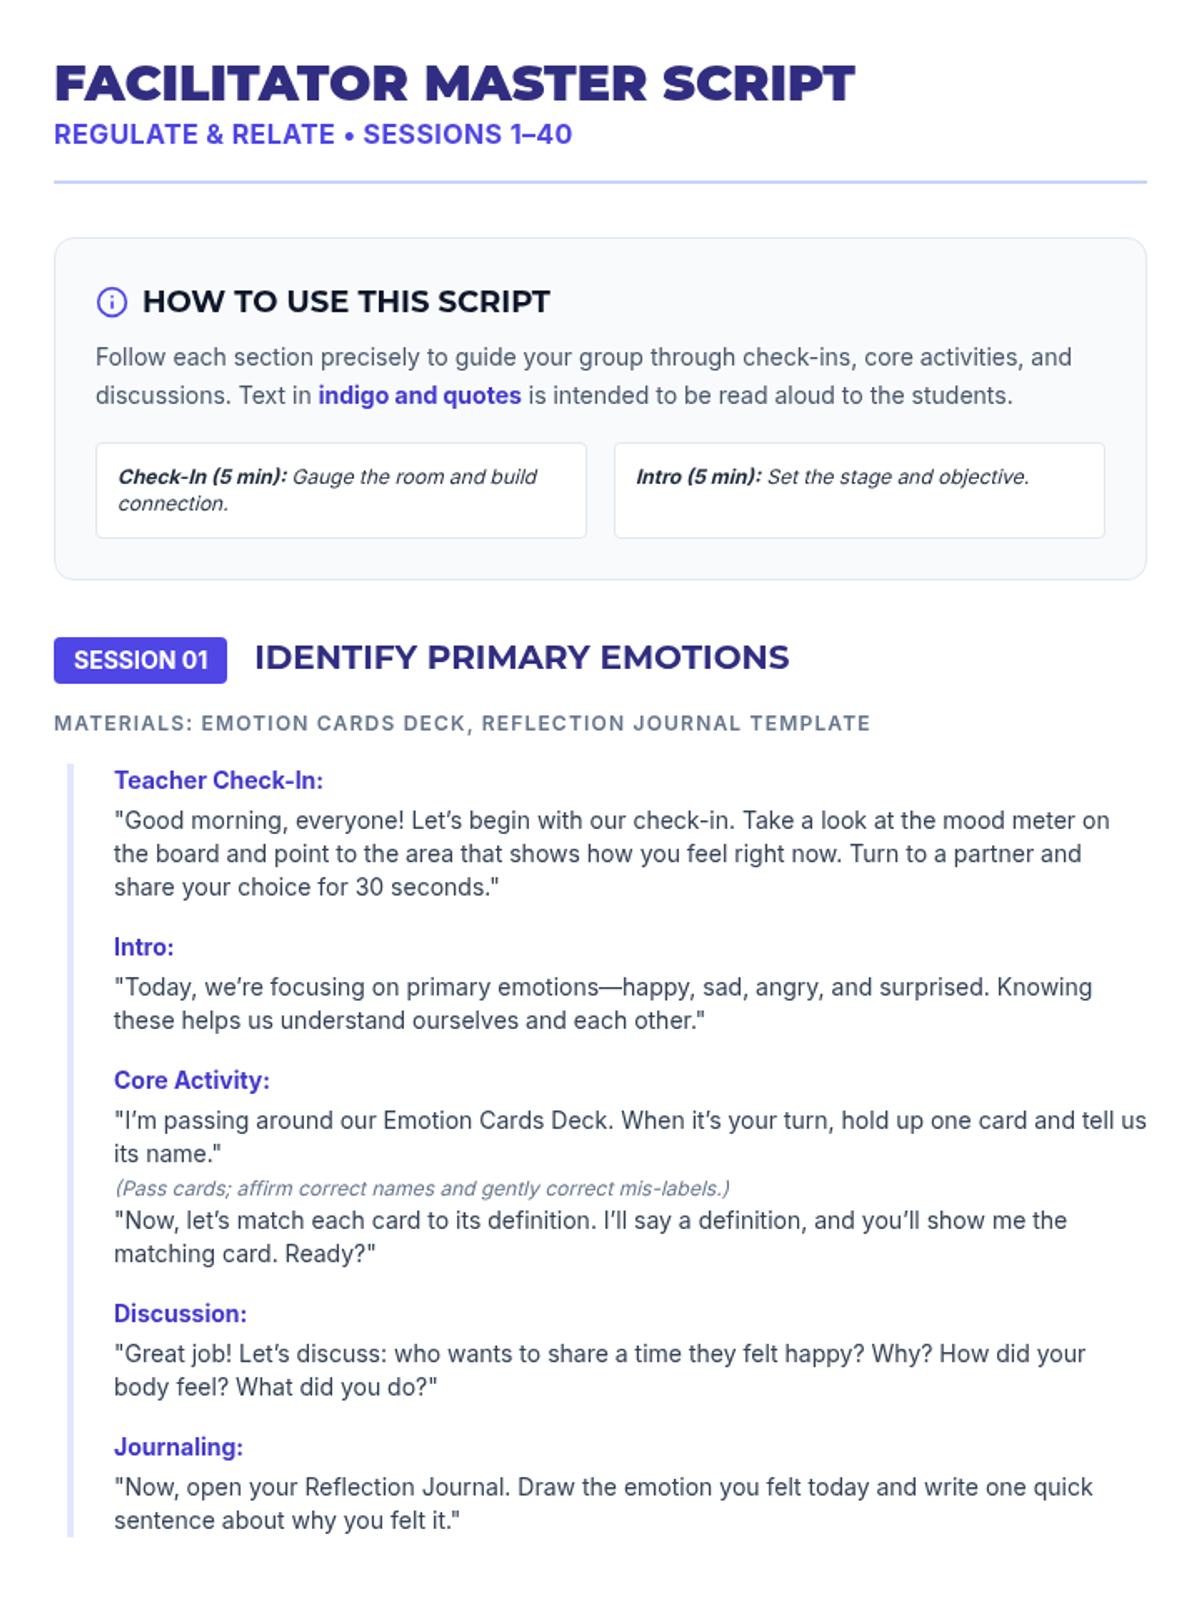The image size is (1200, 1600).
Task: Click the italic 'Pass cards' facilitator note
Action: pyautogui.click(x=421, y=1188)
